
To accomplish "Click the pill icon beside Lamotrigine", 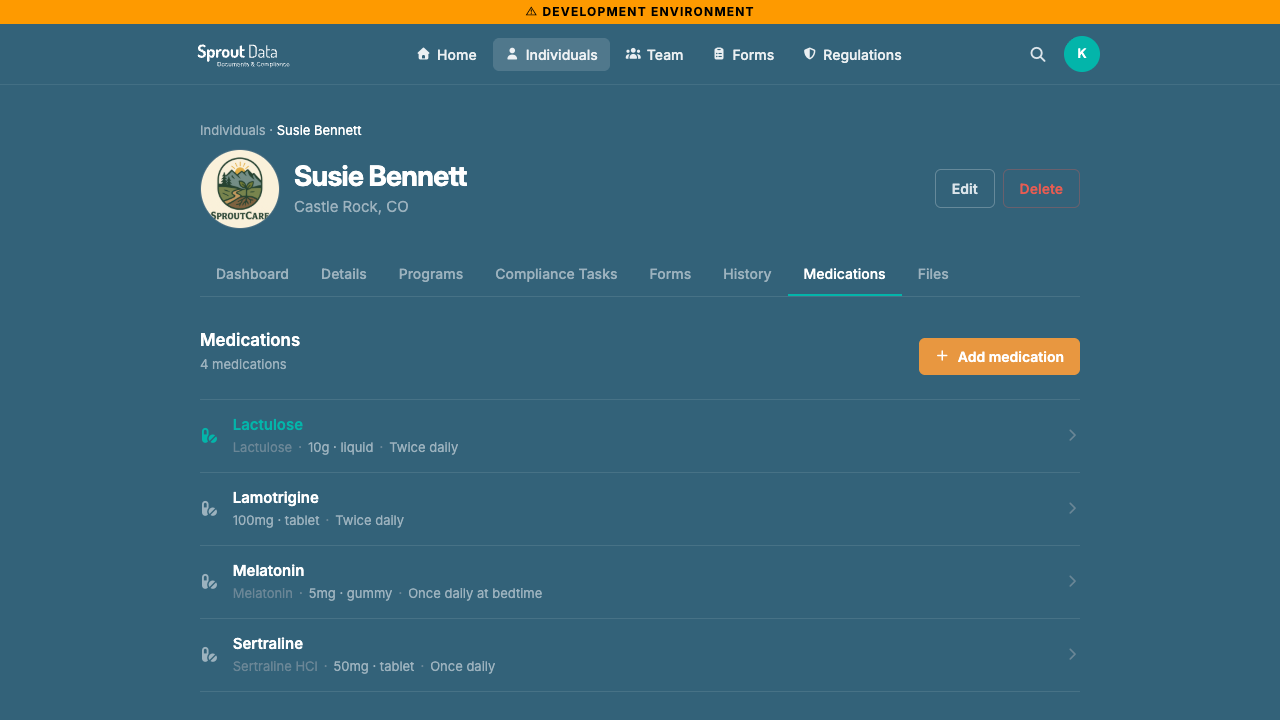I will [209, 508].
